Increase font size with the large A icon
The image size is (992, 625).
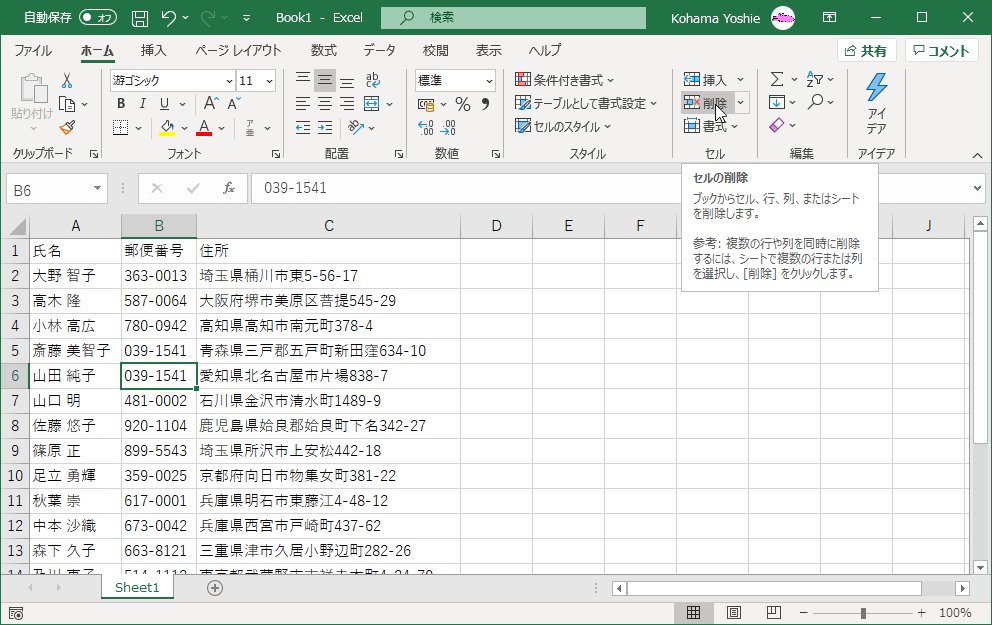(x=211, y=103)
